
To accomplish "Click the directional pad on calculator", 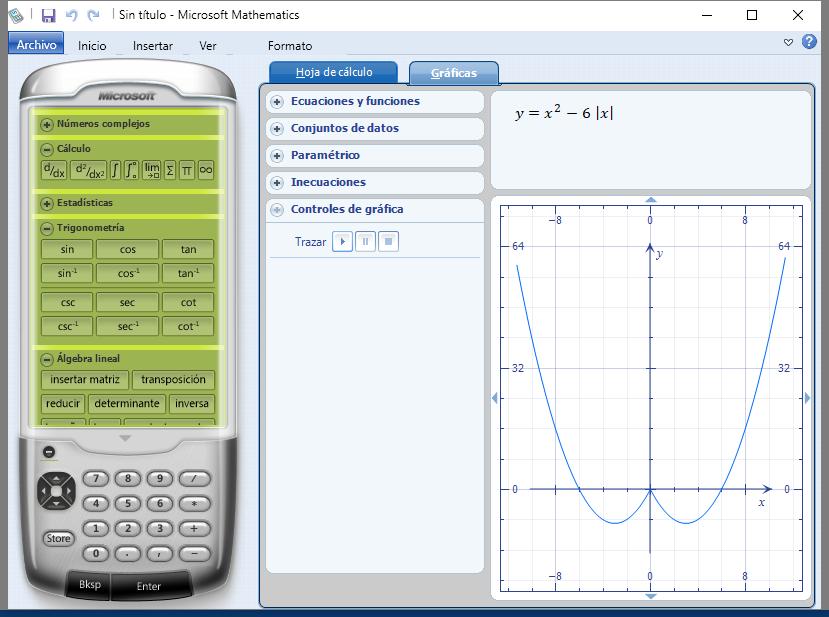I will [56, 491].
